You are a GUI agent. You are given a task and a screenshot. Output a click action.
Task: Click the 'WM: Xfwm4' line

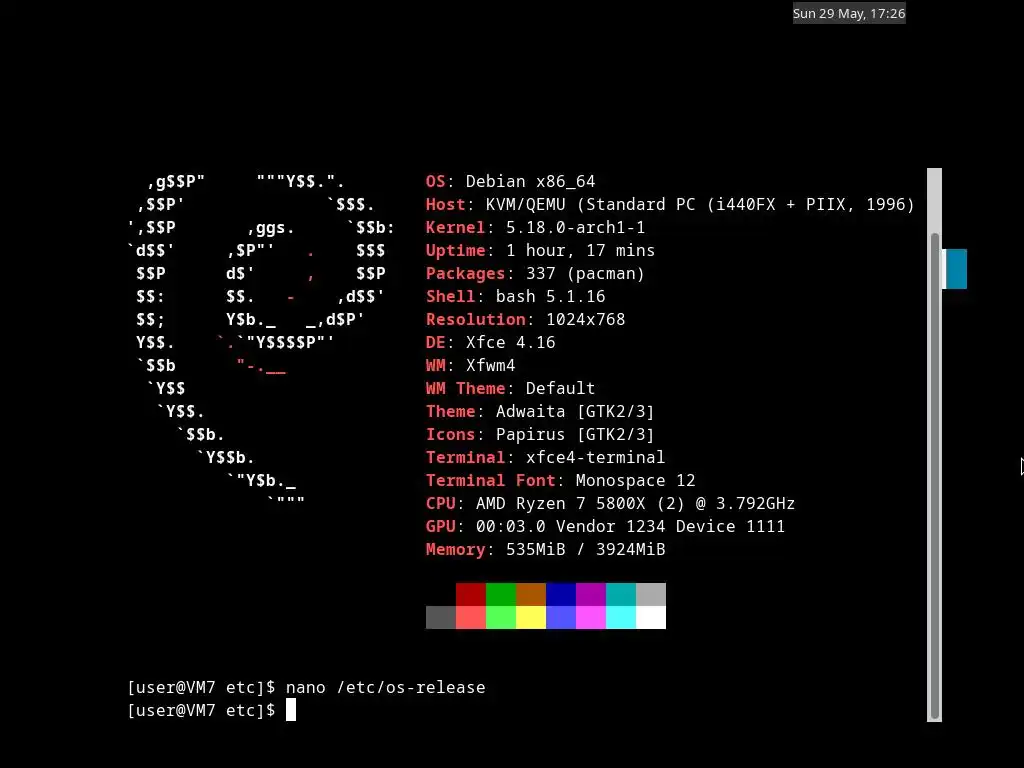point(471,365)
